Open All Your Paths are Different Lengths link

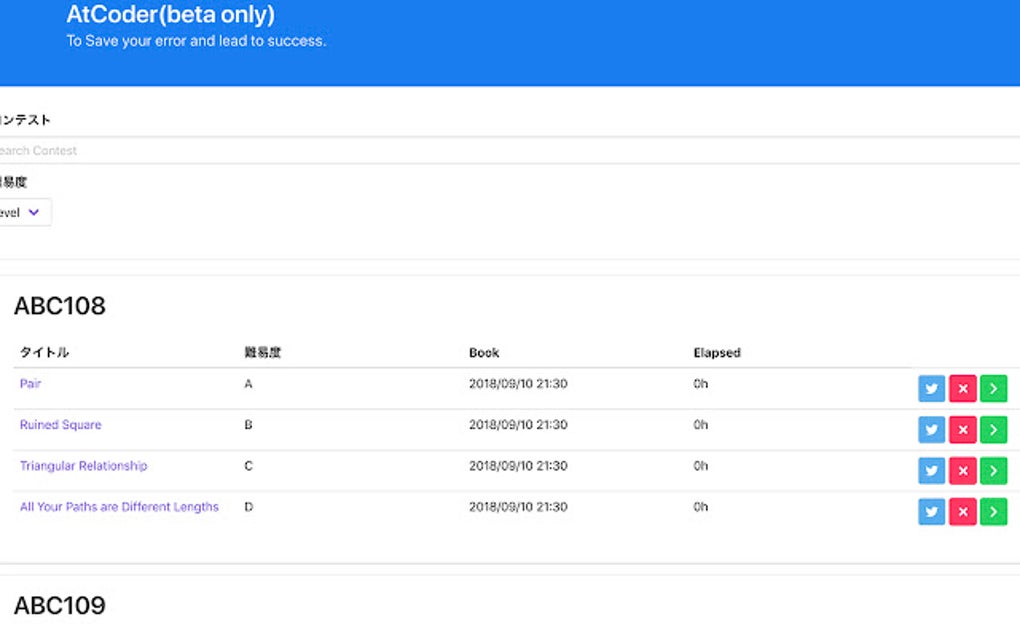(119, 507)
